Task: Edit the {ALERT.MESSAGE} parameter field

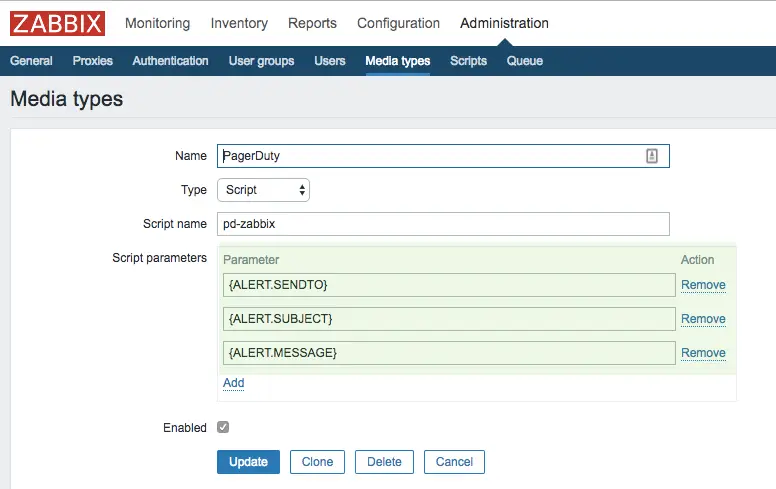Action: tap(449, 353)
